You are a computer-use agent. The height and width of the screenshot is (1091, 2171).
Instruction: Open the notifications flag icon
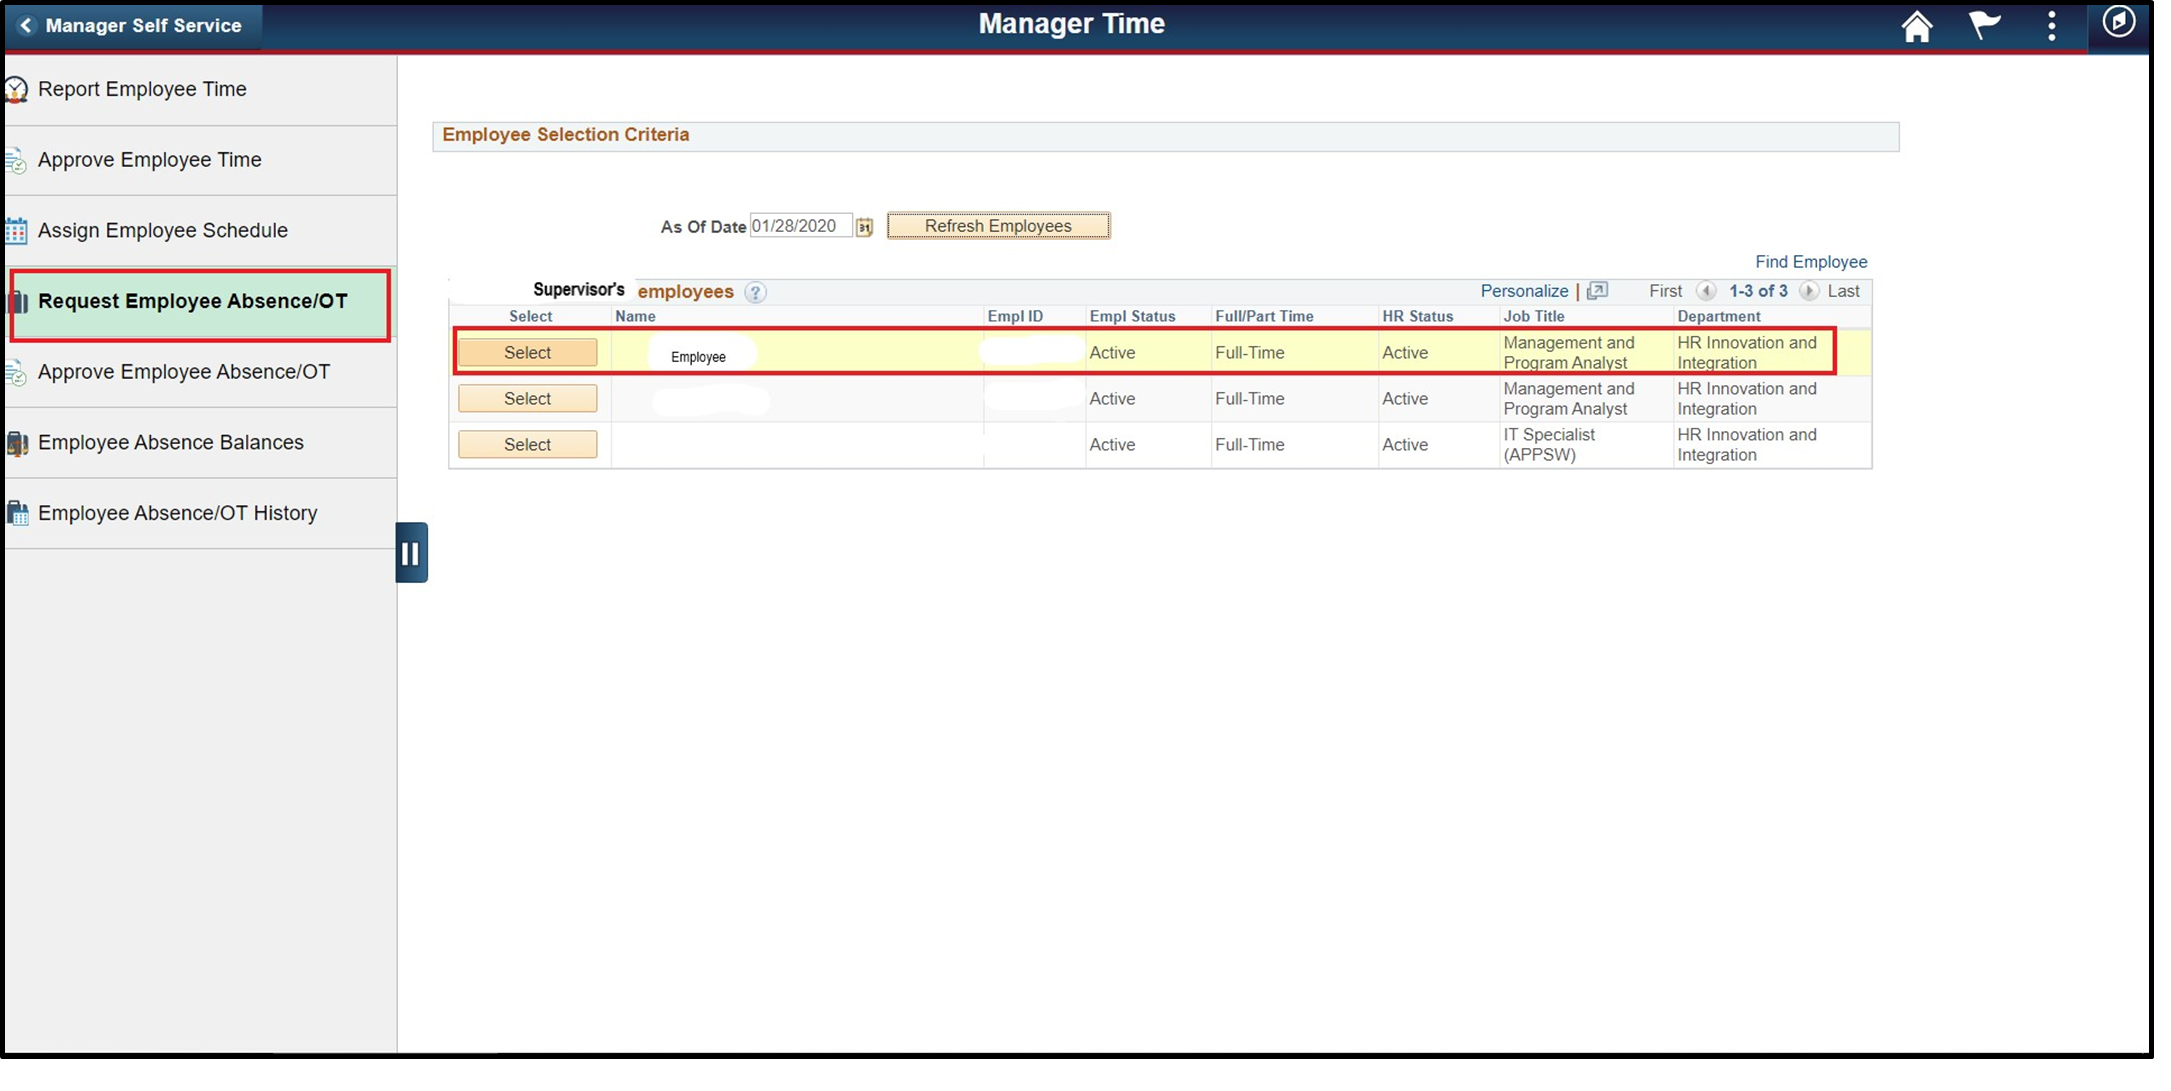[x=1985, y=26]
